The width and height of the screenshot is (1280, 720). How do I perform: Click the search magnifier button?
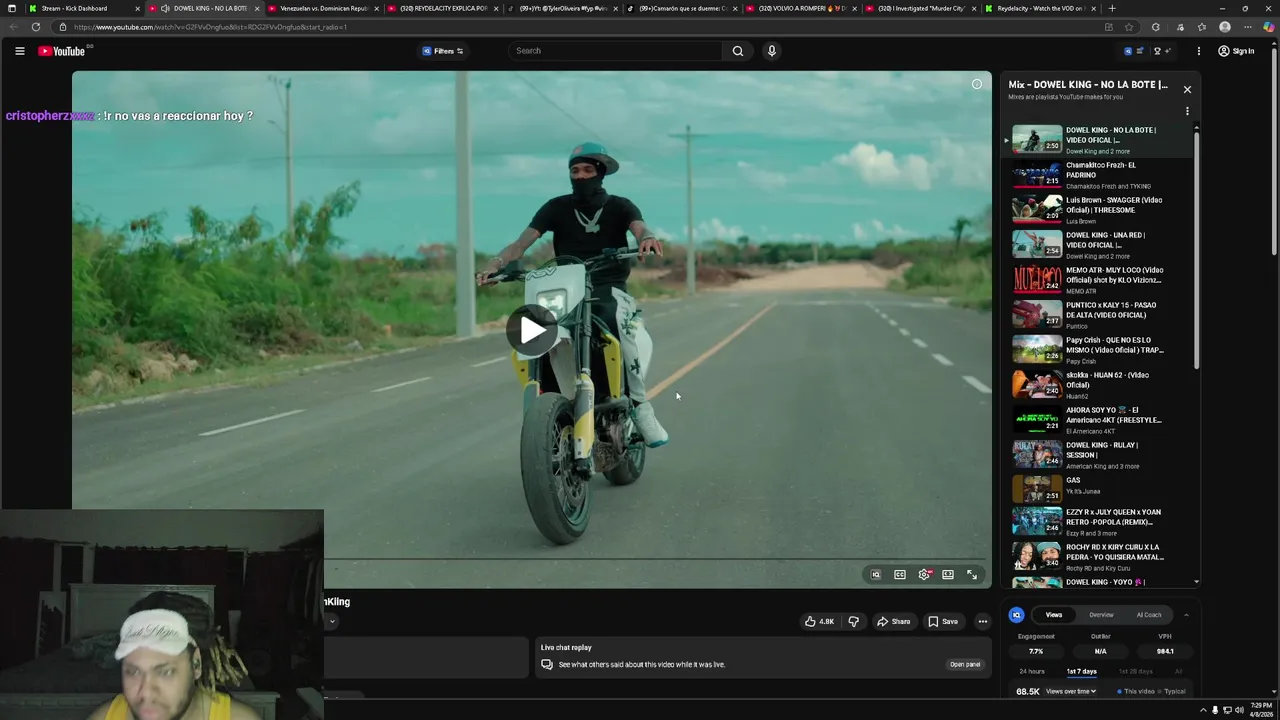click(x=738, y=51)
